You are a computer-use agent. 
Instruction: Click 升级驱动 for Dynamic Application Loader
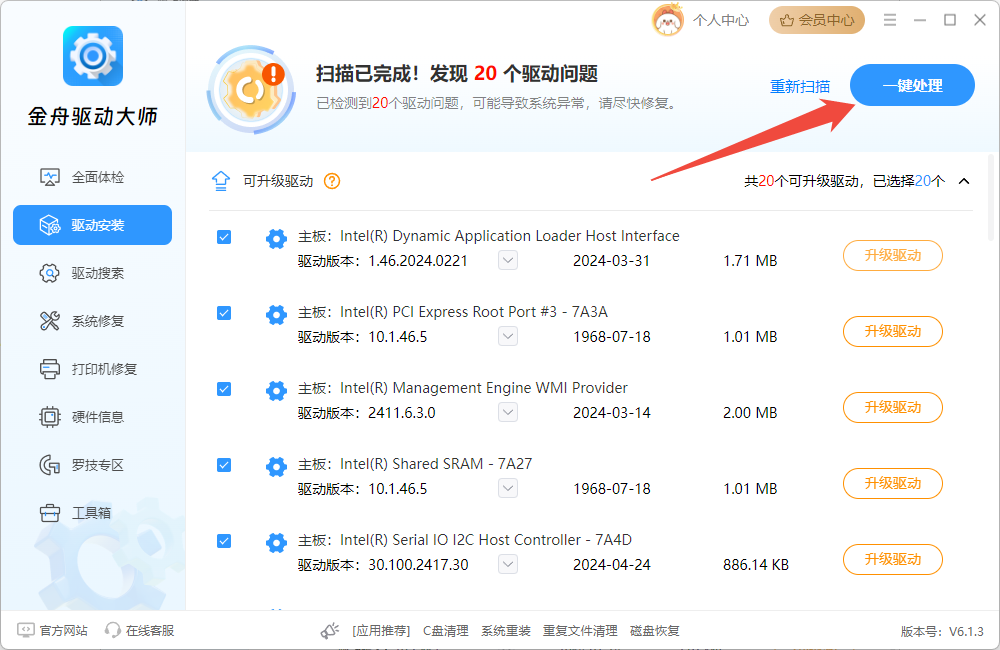[893, 255]
